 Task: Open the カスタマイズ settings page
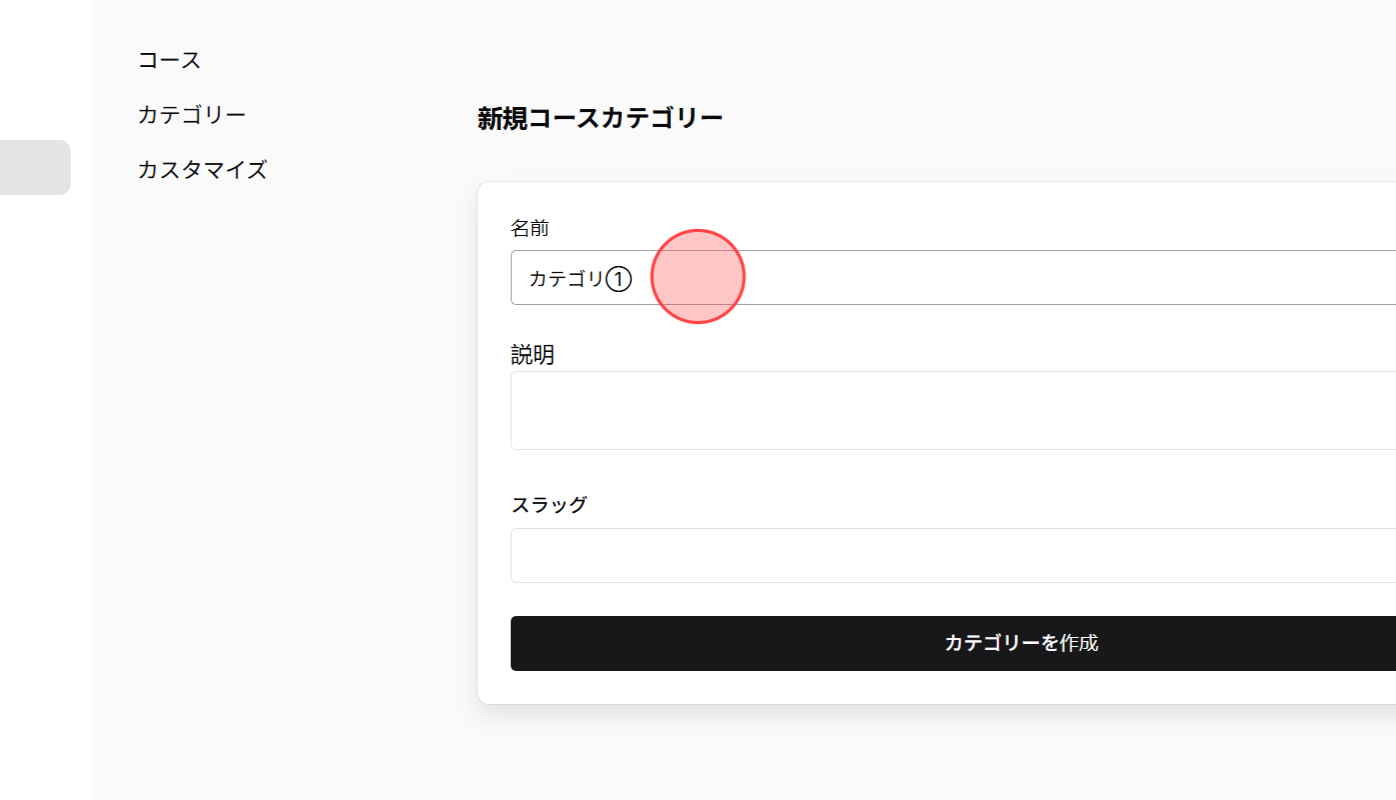(202, 170)
